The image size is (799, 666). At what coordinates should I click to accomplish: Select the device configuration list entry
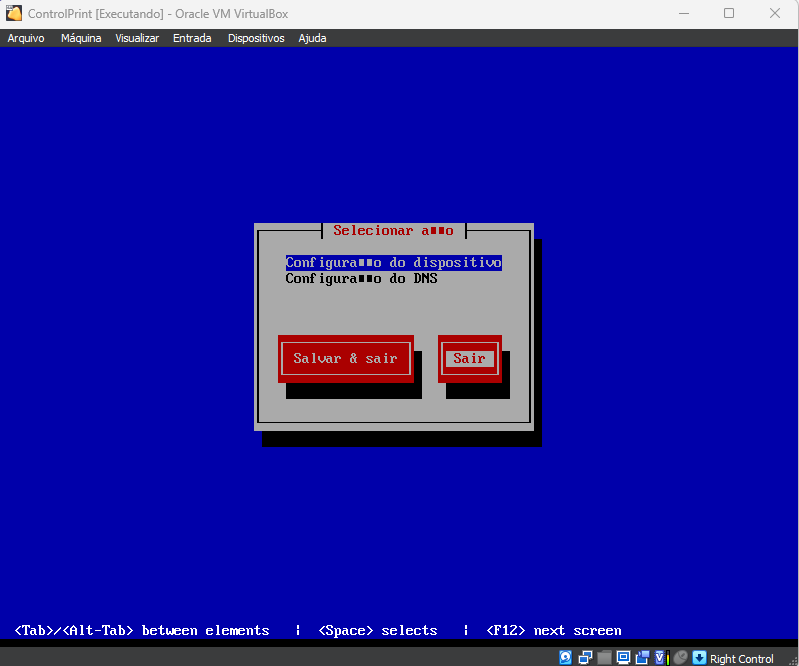pos(393,262)
